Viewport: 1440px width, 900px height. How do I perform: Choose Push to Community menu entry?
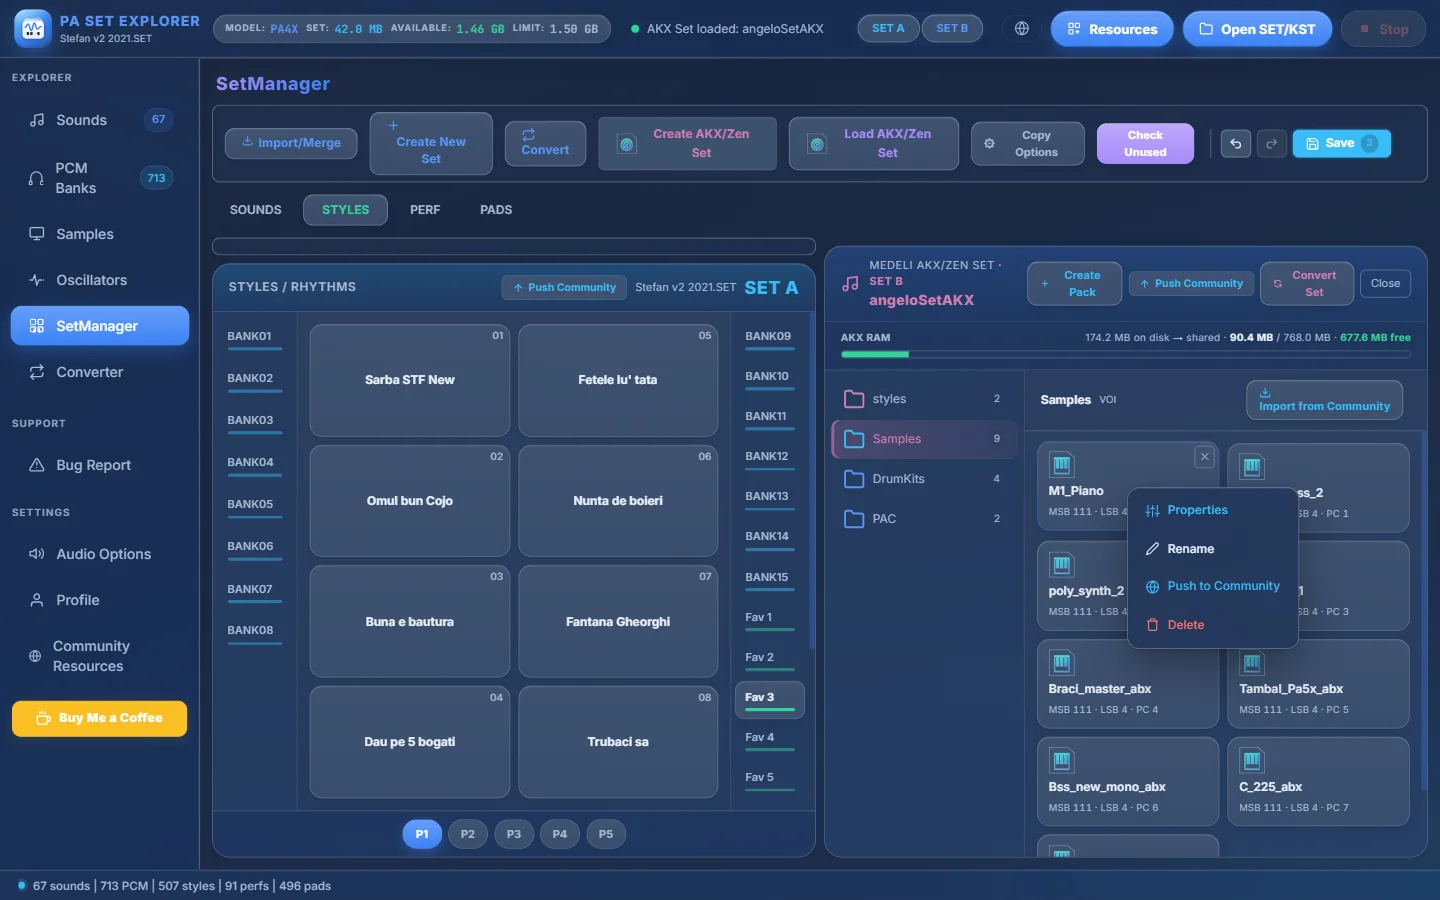click(1213, 586)
